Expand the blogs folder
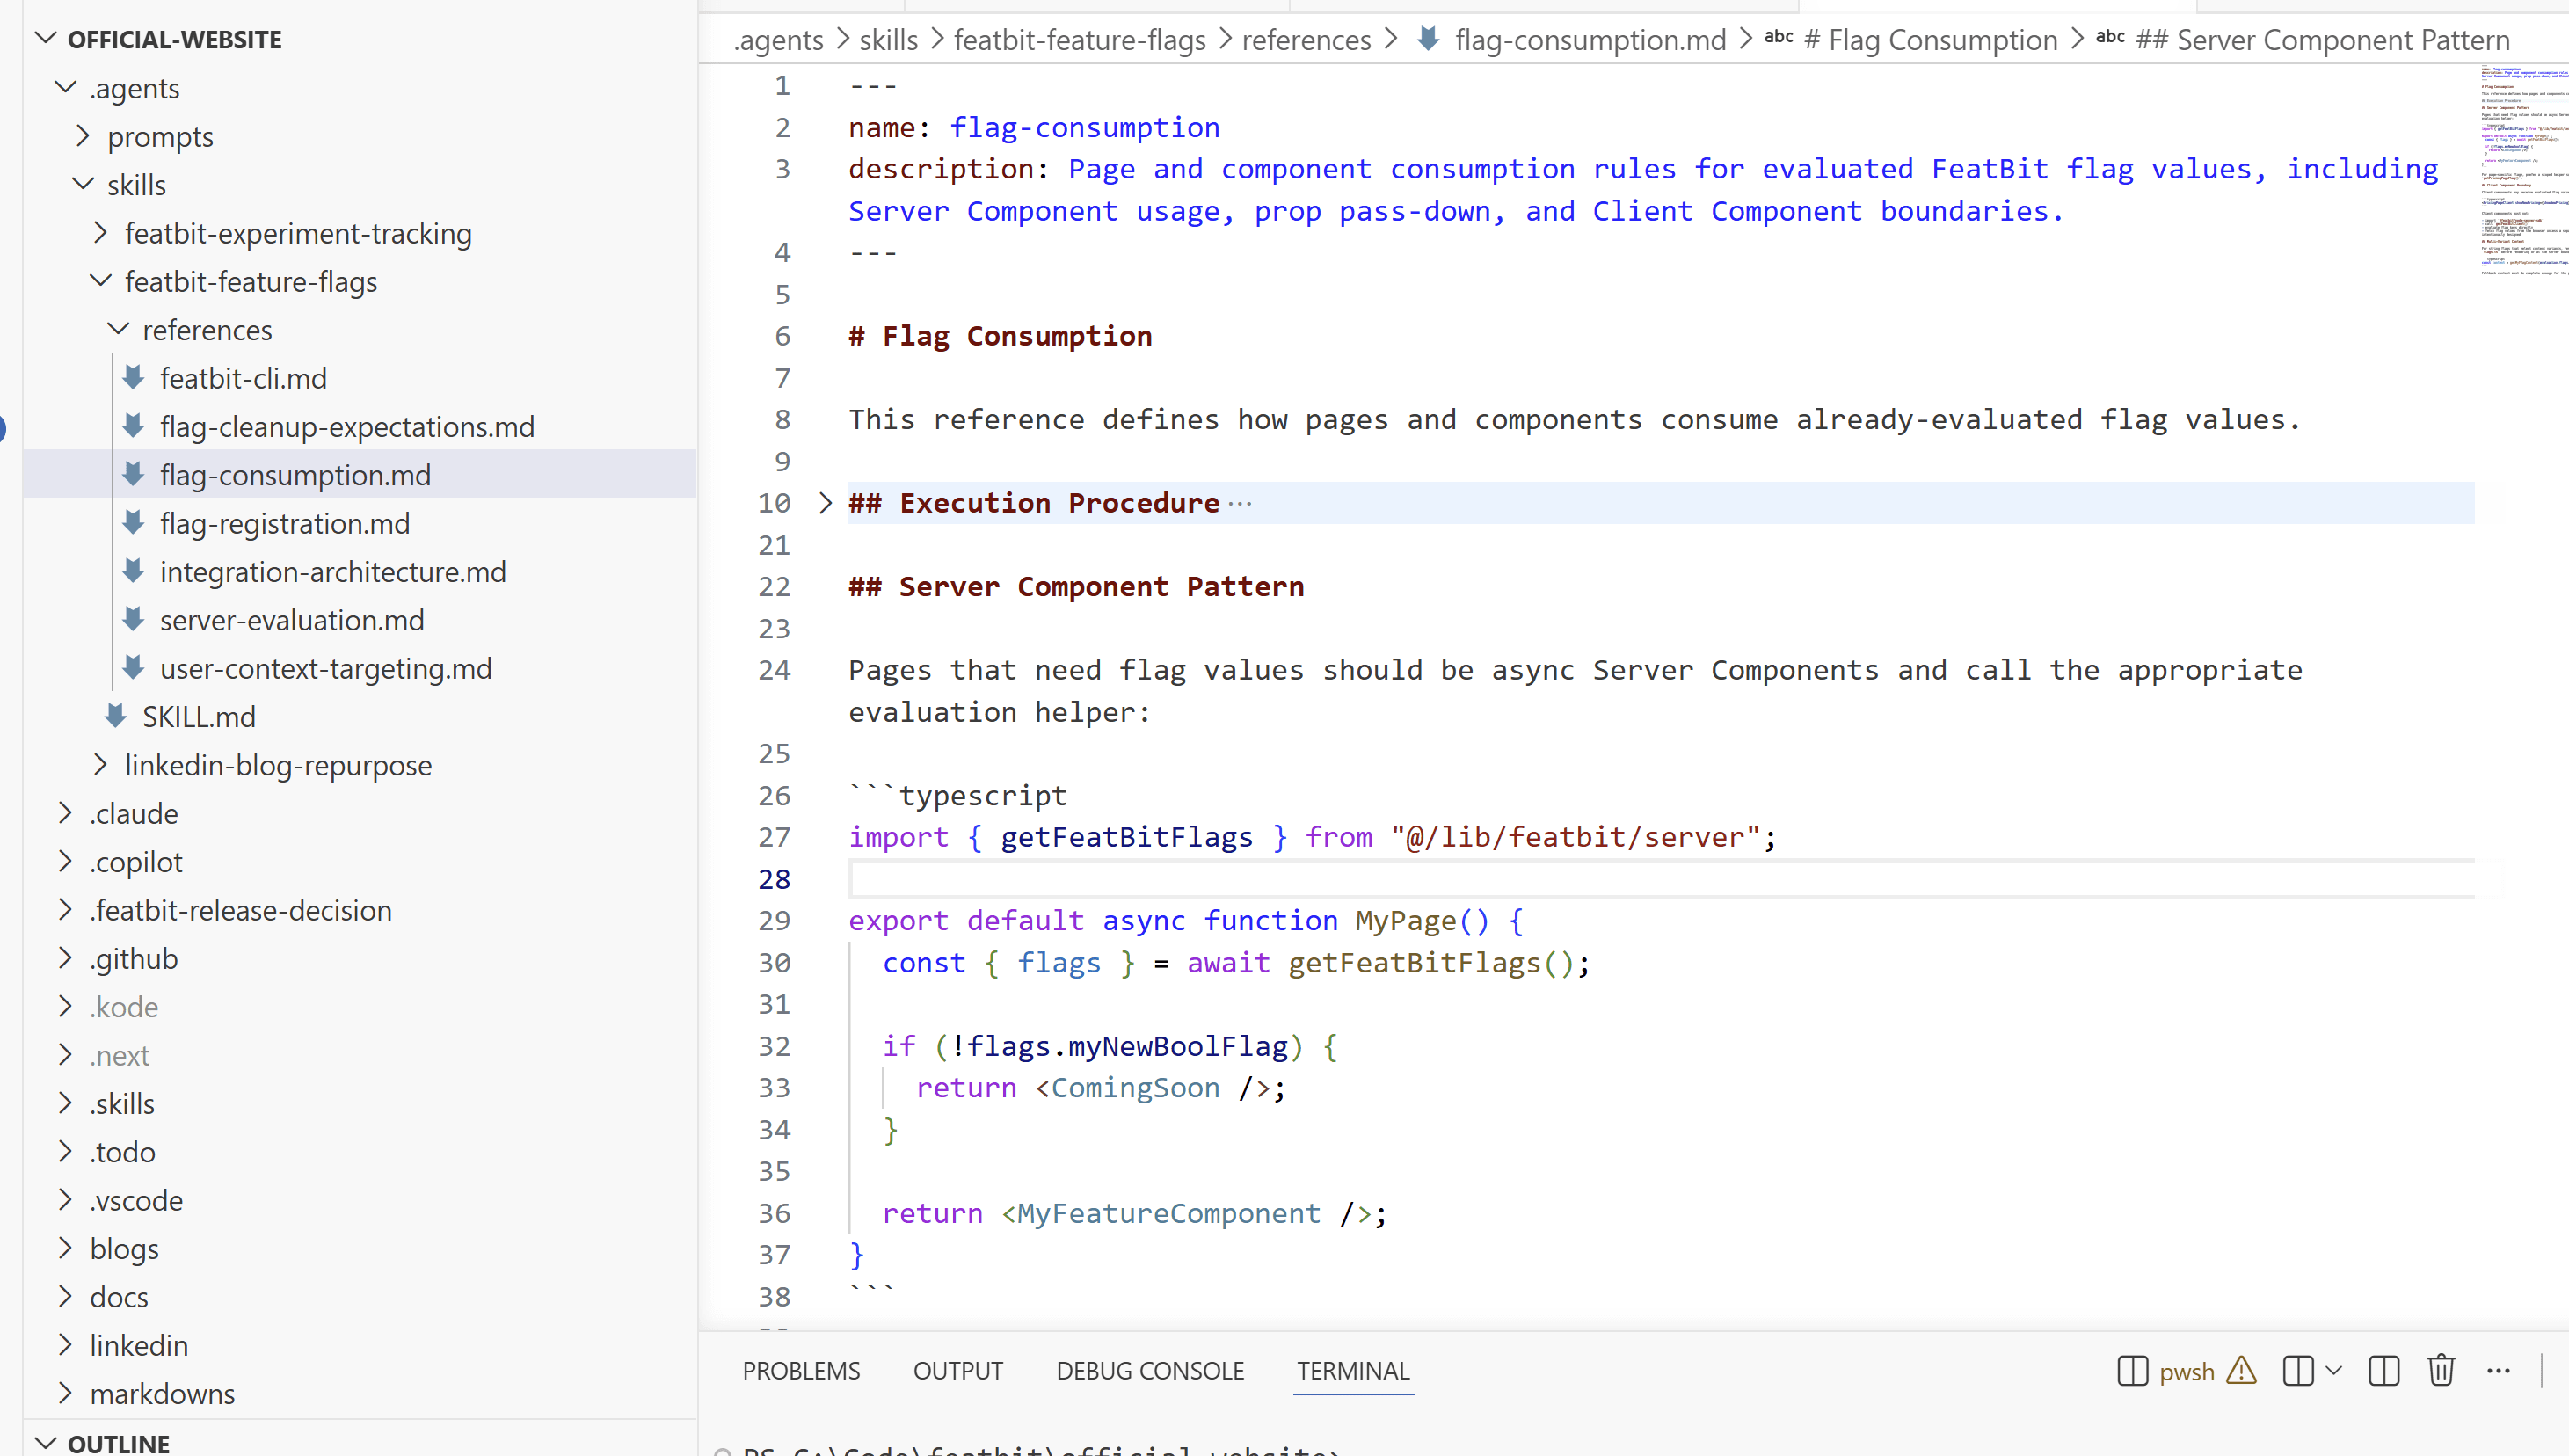The height and width of the screenshot is (1456, 2569). pos(66,1248)
